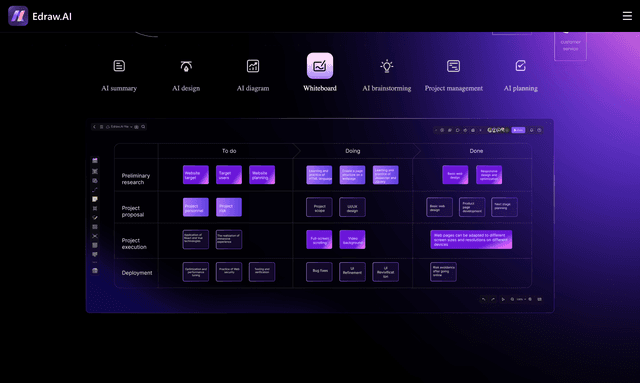Switch to the AI summary tab label
Viewport: 640px width, 383px height.
coord(119,88)
